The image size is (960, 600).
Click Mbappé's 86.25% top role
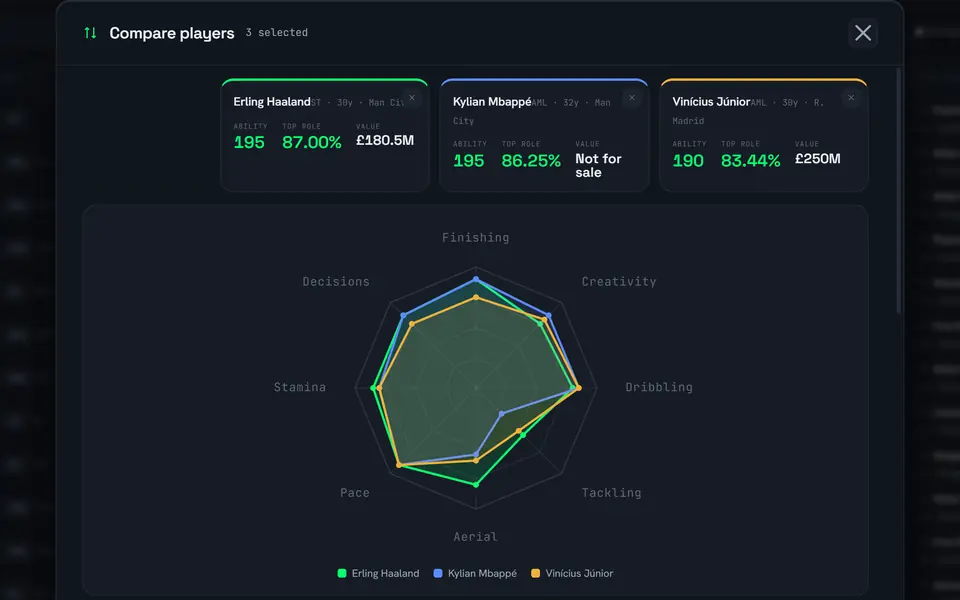[x=531, y=160]
